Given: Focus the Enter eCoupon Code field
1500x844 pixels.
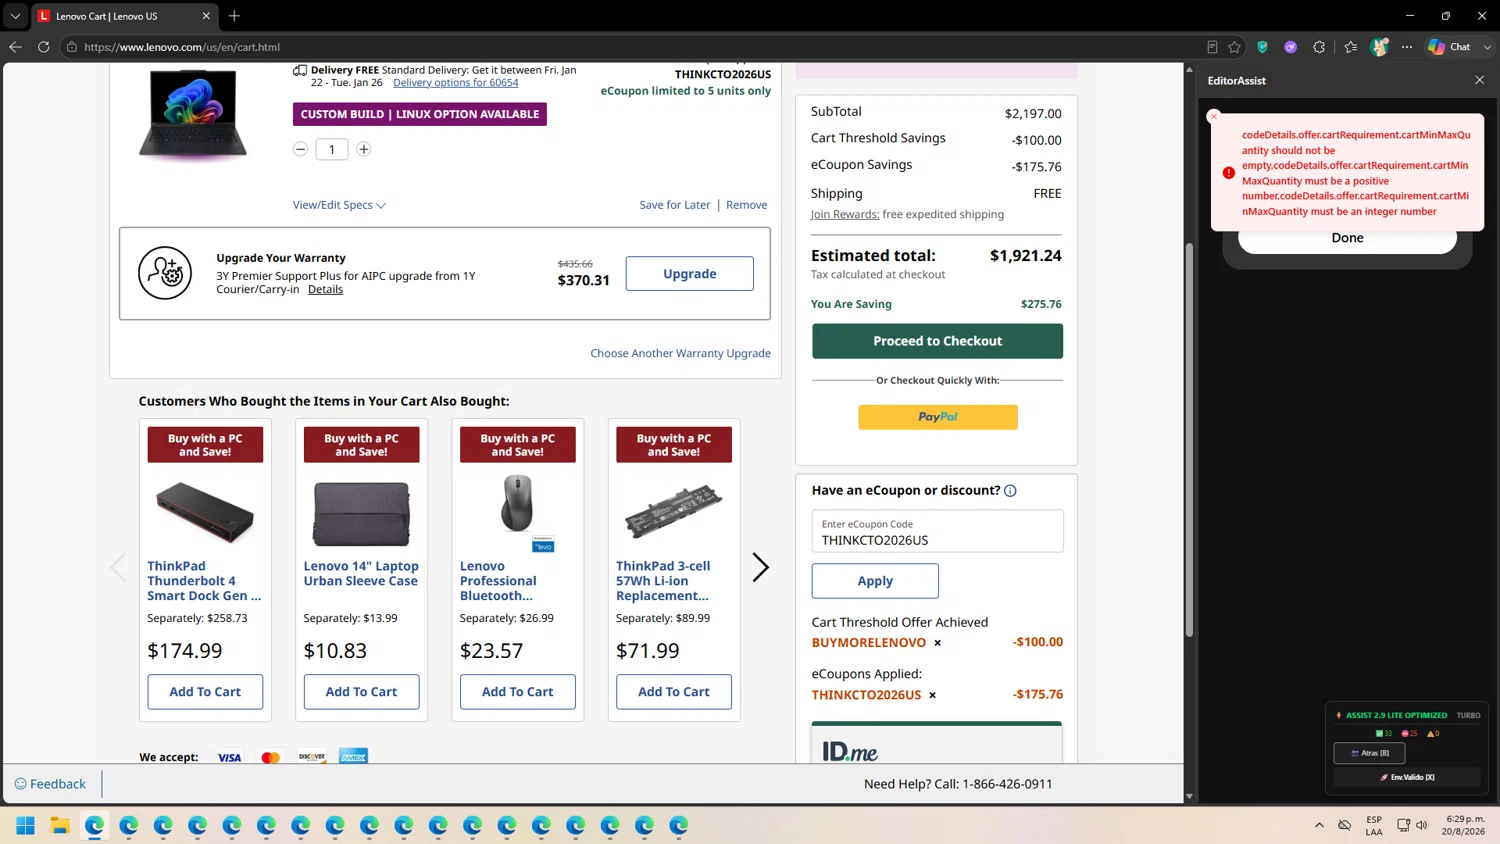Looking at the screenshot, I should click(x=937, y=531).
